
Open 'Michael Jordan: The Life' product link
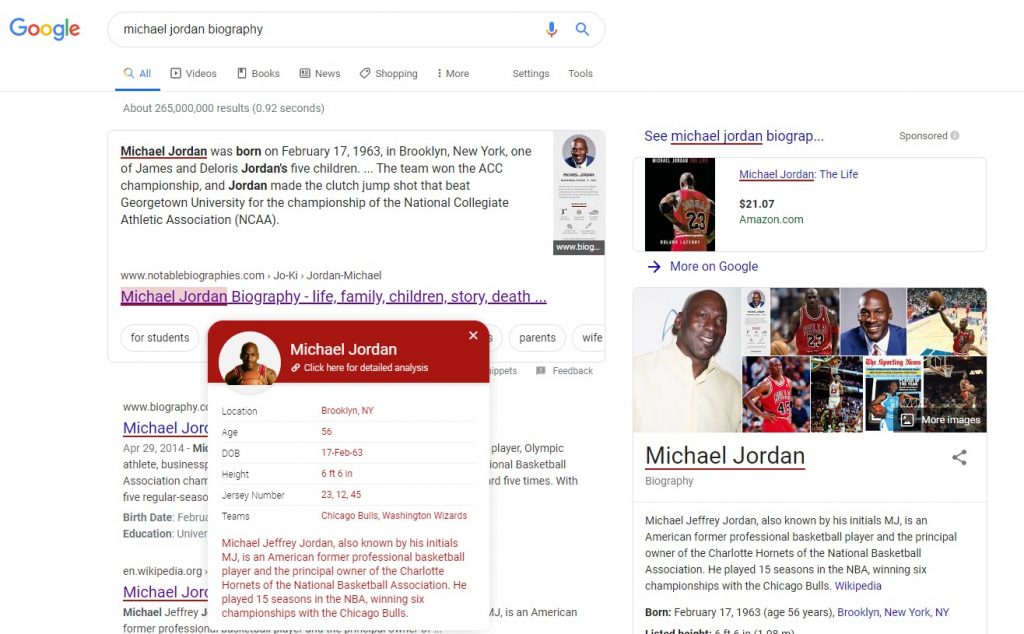pos(798,174)
